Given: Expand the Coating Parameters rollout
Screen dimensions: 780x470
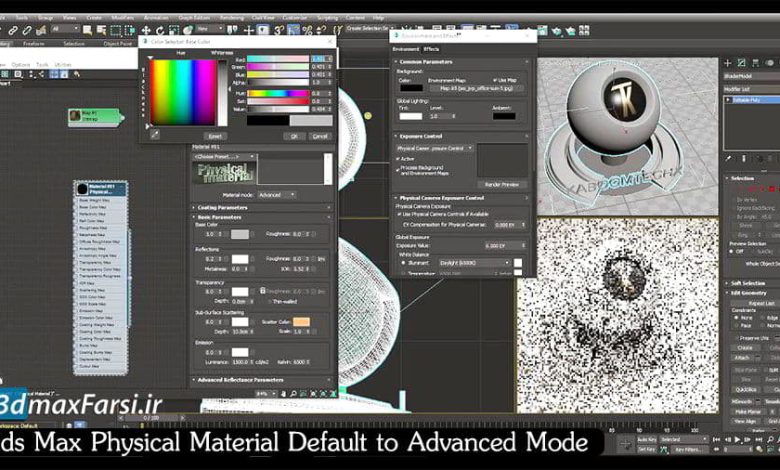Looking at the screenshot, I should [x=262, y=207].
